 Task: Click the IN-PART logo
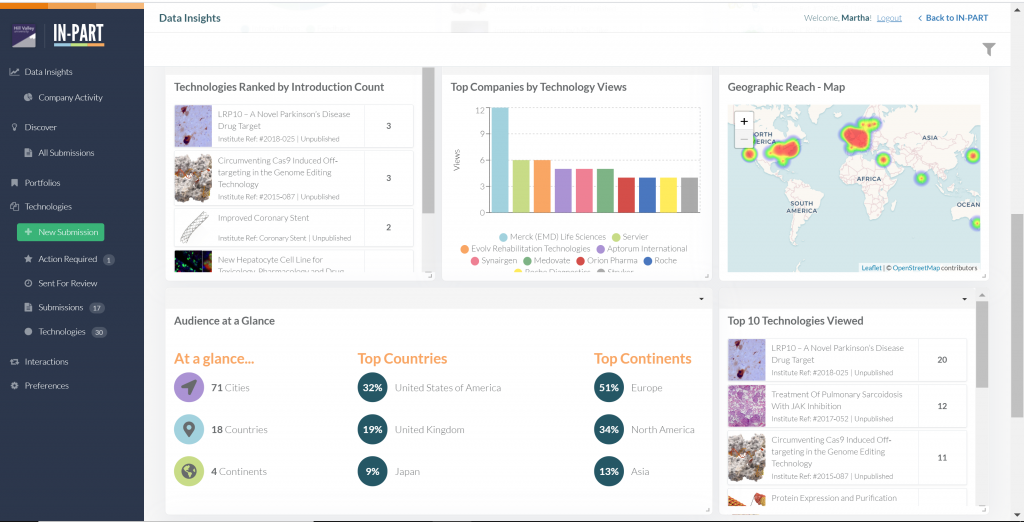(x=78, y=35)
